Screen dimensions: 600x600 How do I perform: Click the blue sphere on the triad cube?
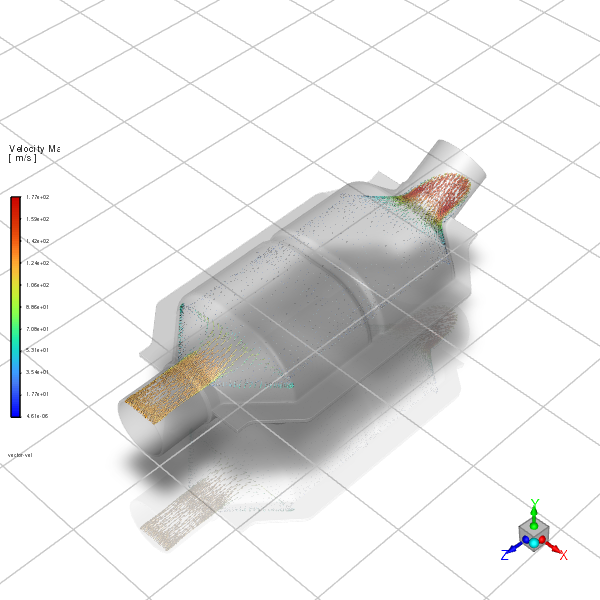tap(524, 540)
